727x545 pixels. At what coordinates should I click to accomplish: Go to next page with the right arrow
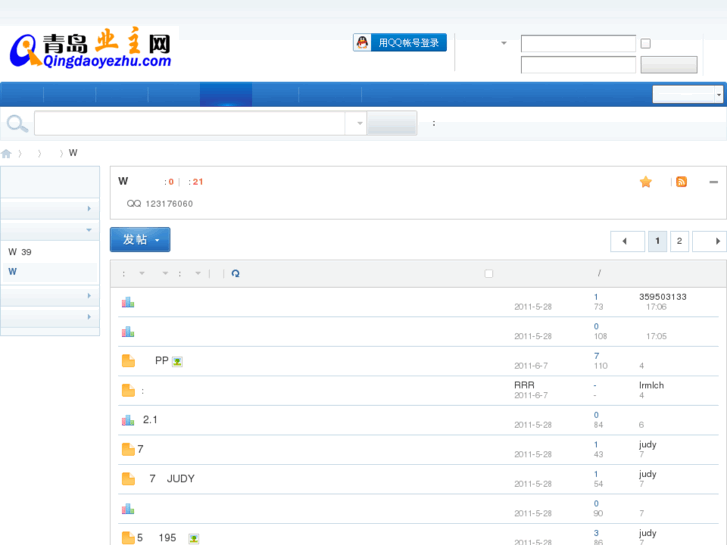(x=709, y=241)
